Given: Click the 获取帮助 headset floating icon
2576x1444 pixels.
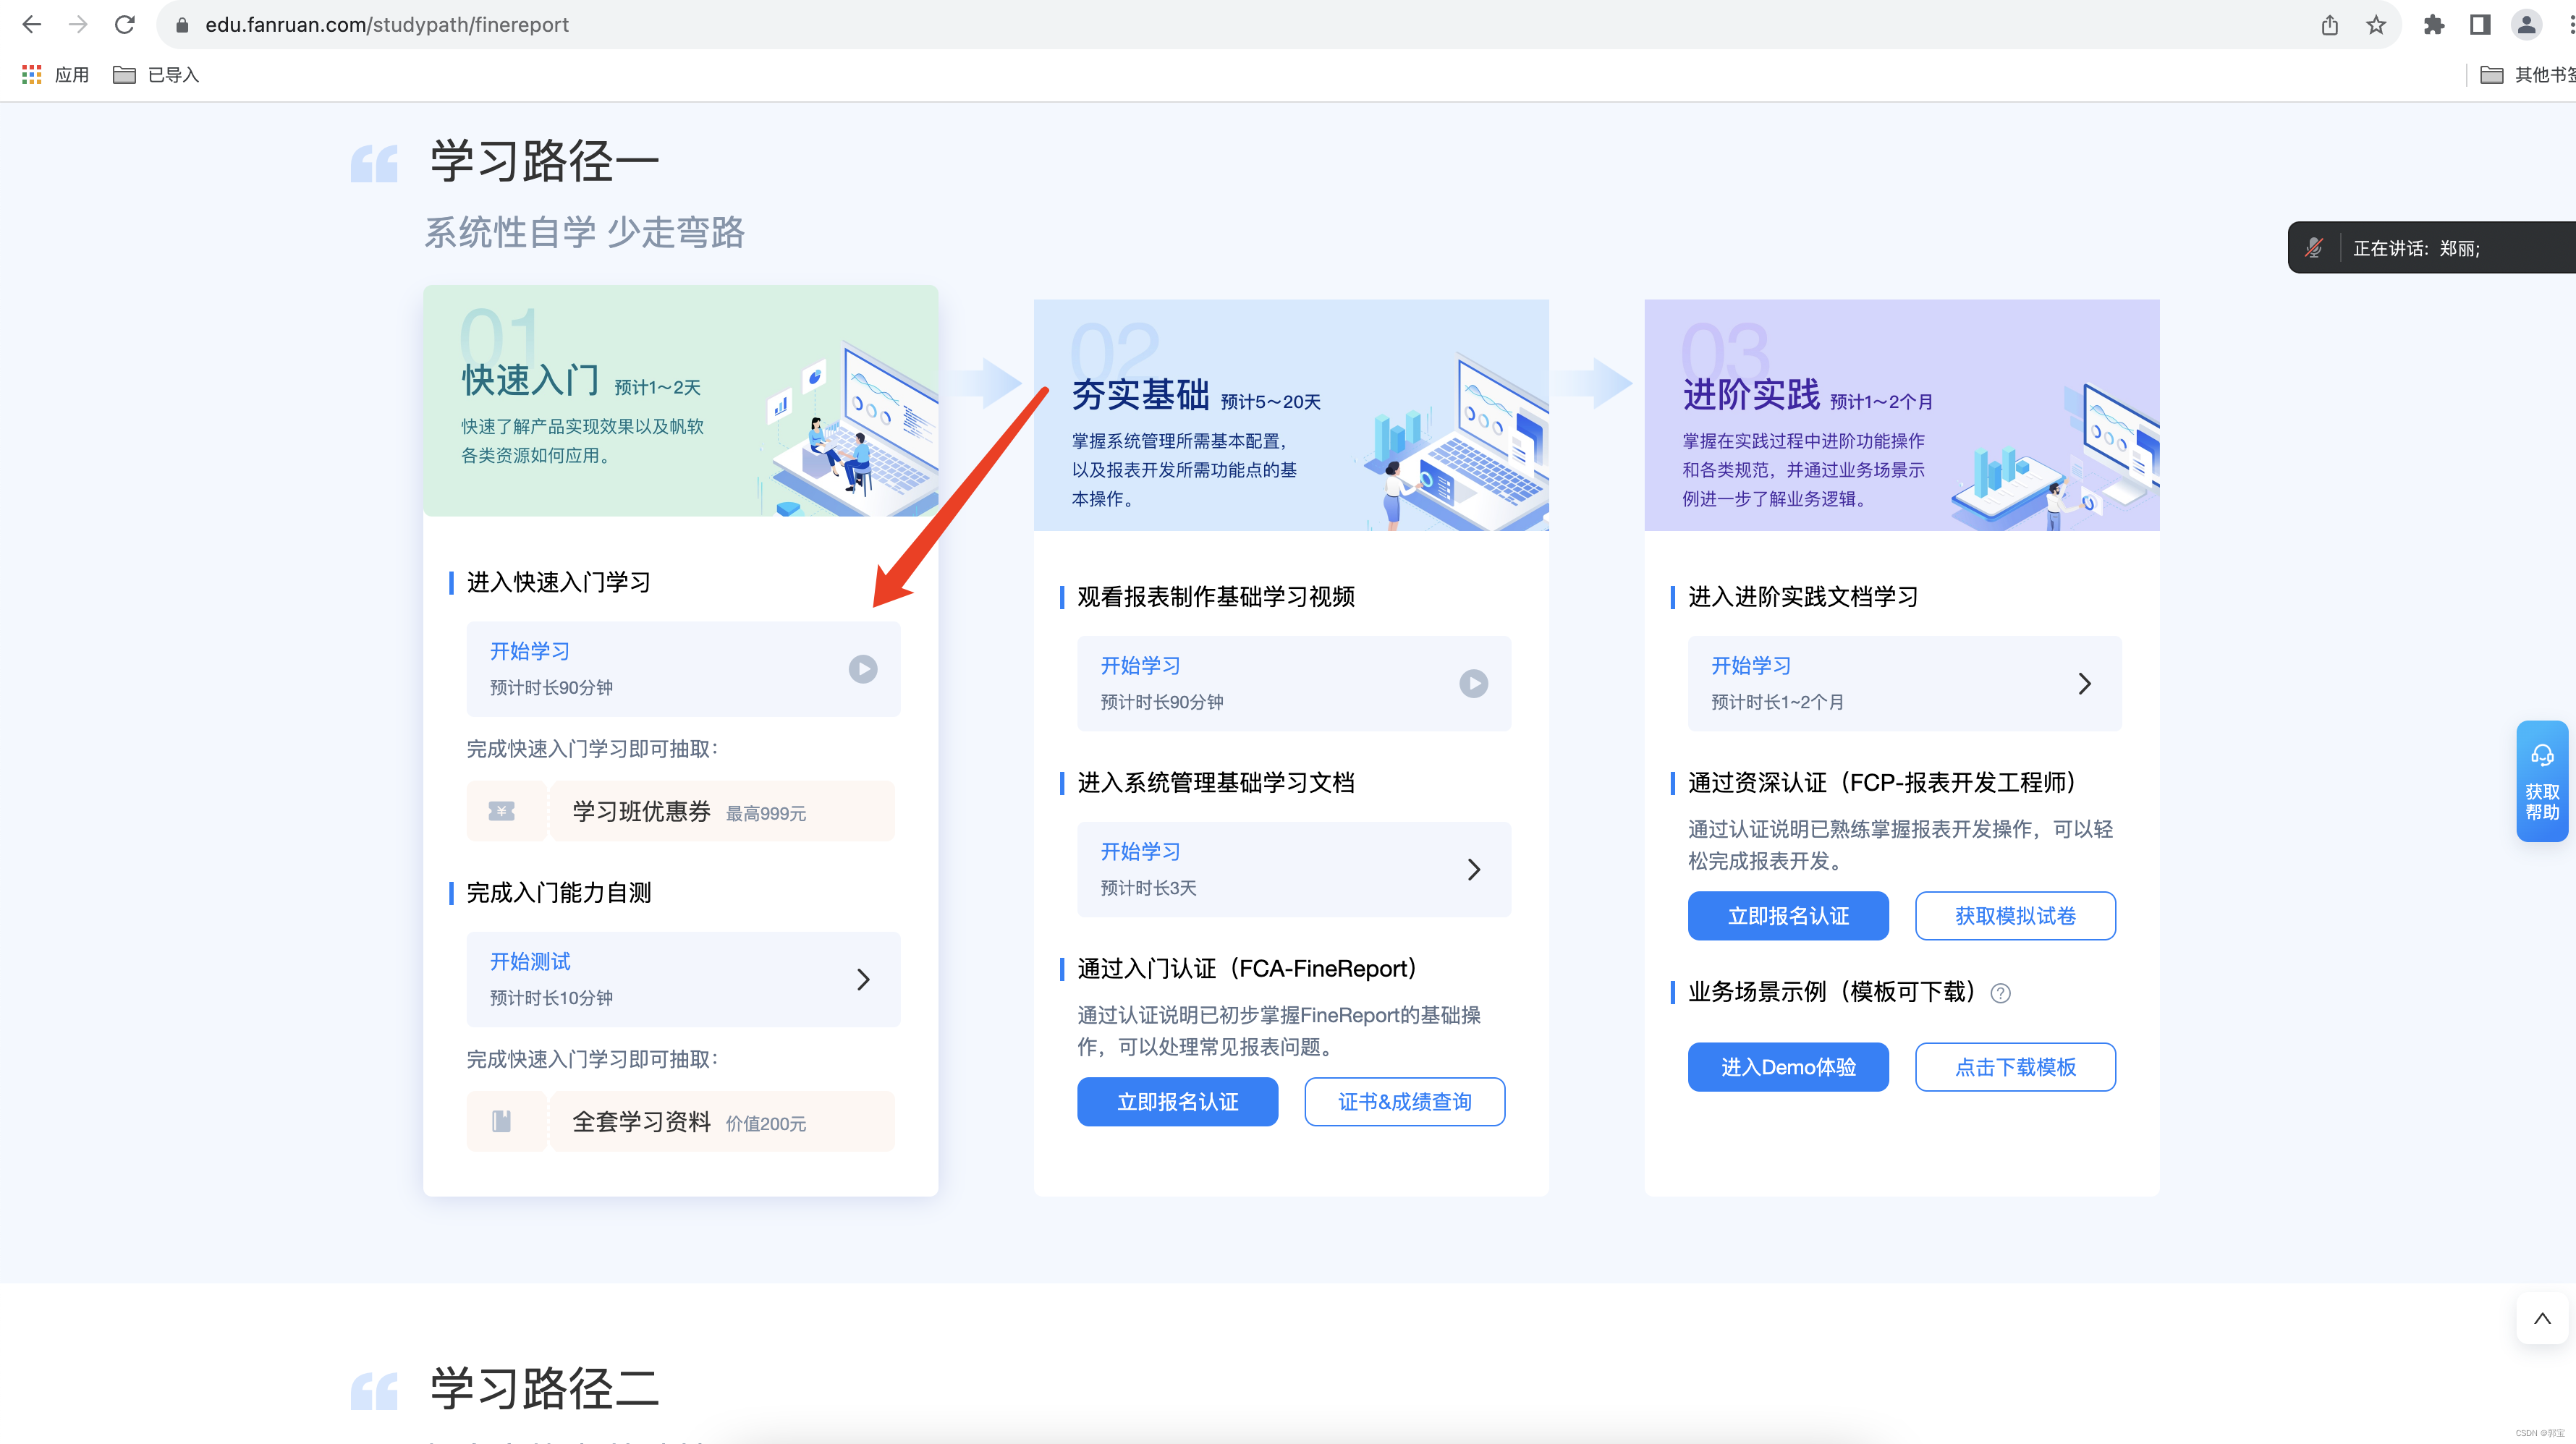Looking at the screenshot, I should [2542, 756].
